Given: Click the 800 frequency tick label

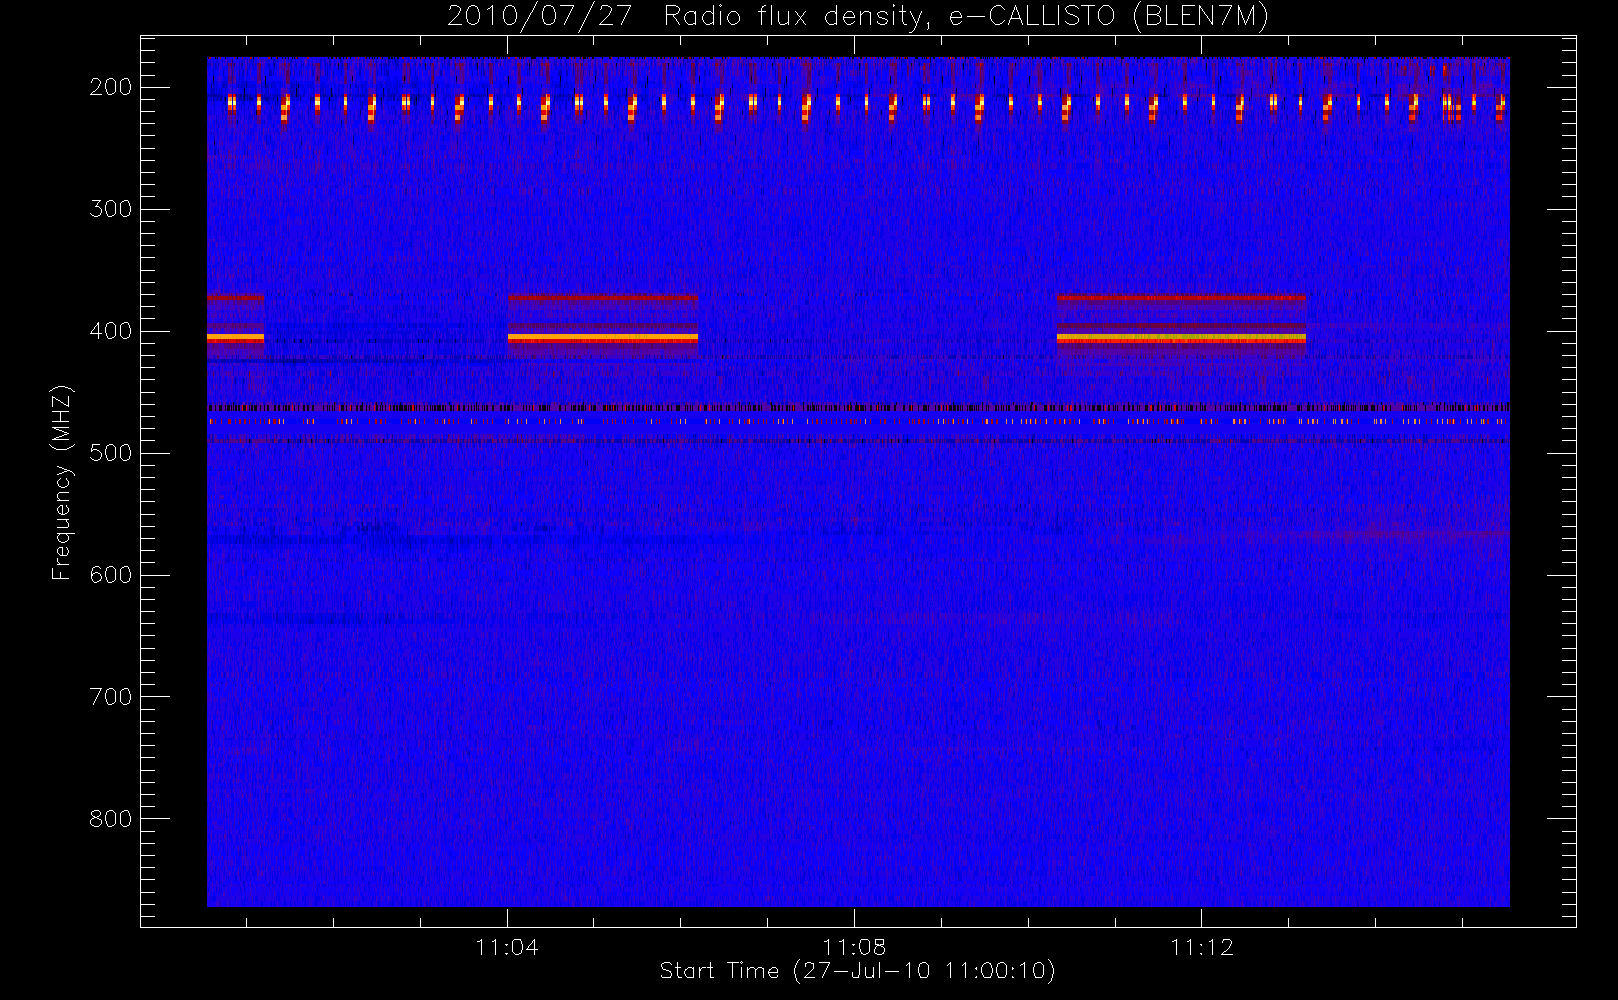Looking at the screenshot, I should point(111,819).
